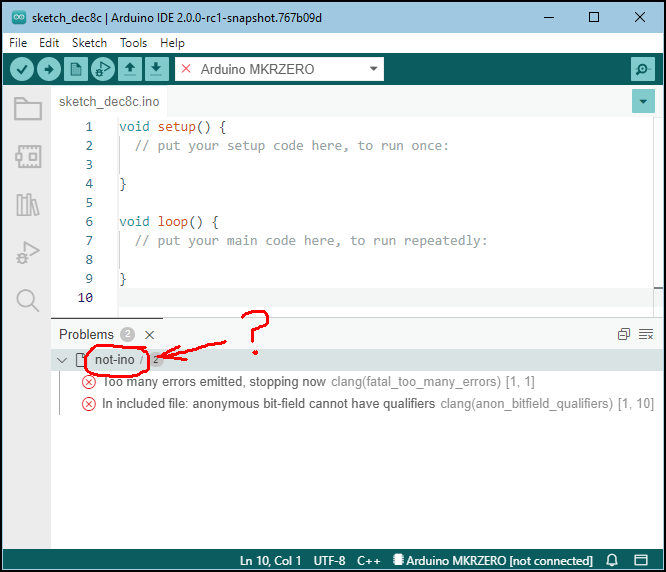Open the Debug panel in sidebar
Image resolution: width=666 pixels, height=572 pixels.
28,253
